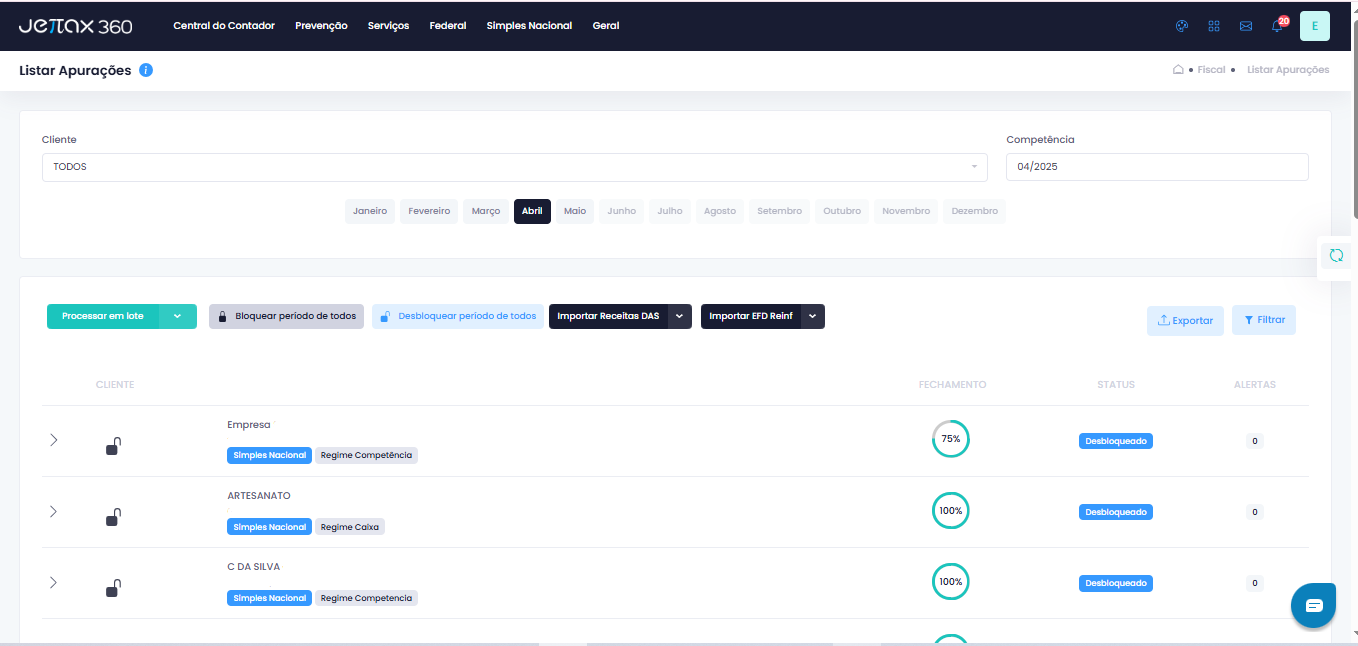The height and width of the screenshot is (646, 1358).
Task: Click the refresh icon on right edge
Action: pos(1336,255)
